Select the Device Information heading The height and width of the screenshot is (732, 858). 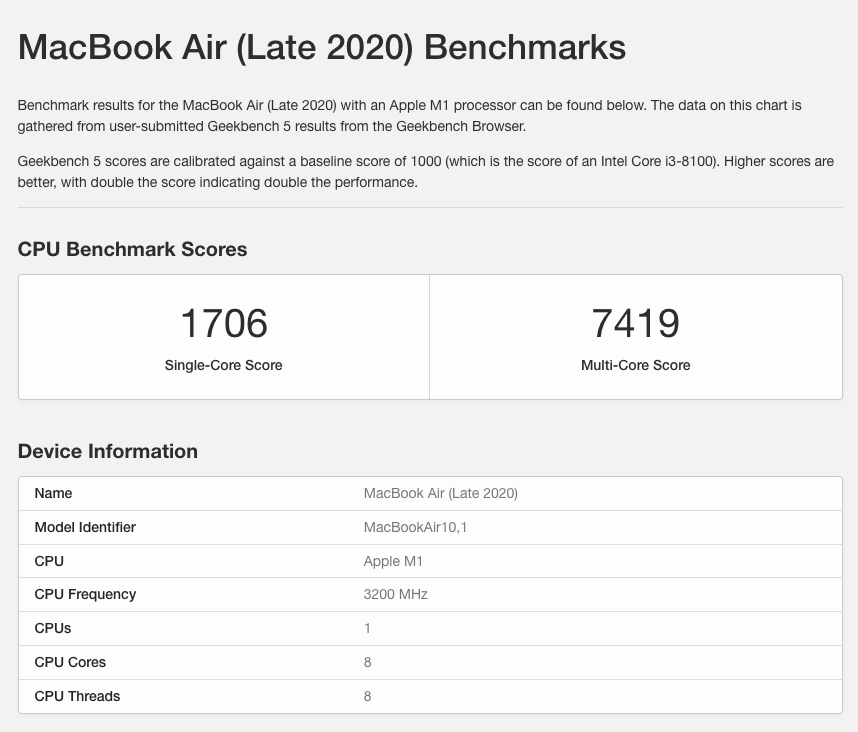(108, 451)
